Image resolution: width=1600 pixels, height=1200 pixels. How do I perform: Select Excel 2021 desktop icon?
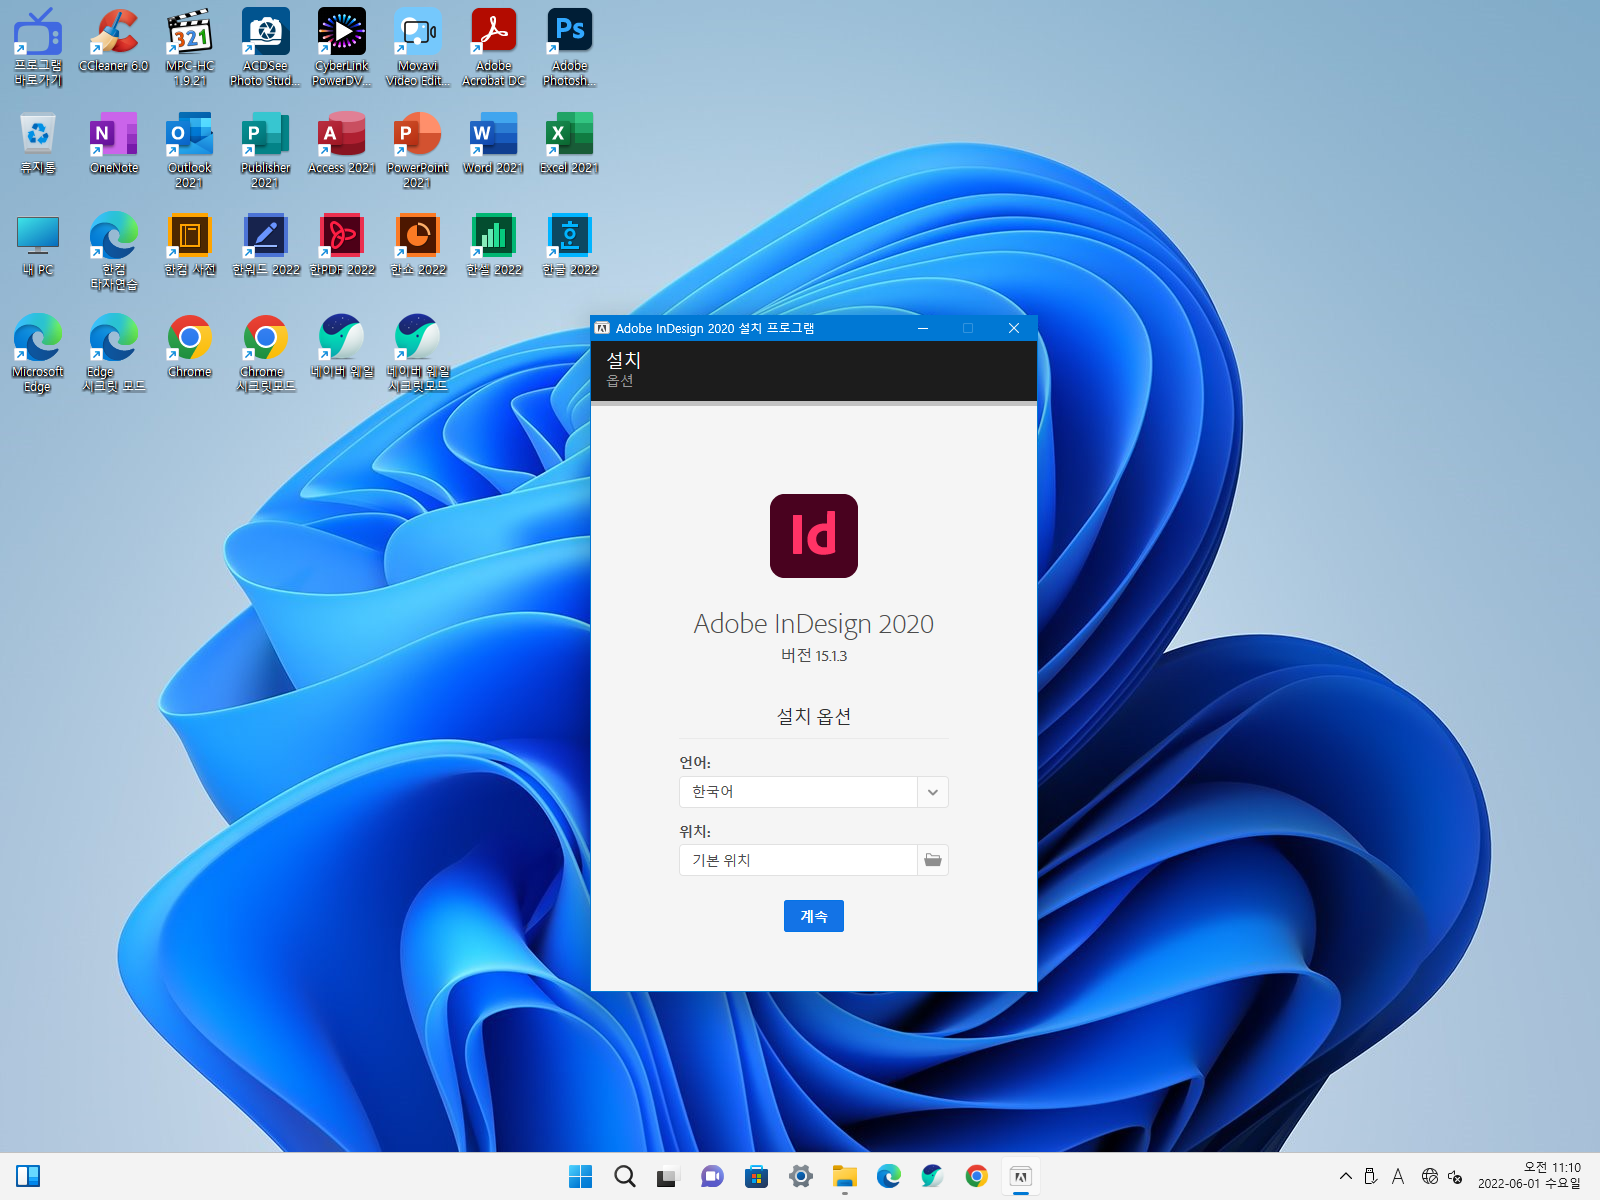570,142
